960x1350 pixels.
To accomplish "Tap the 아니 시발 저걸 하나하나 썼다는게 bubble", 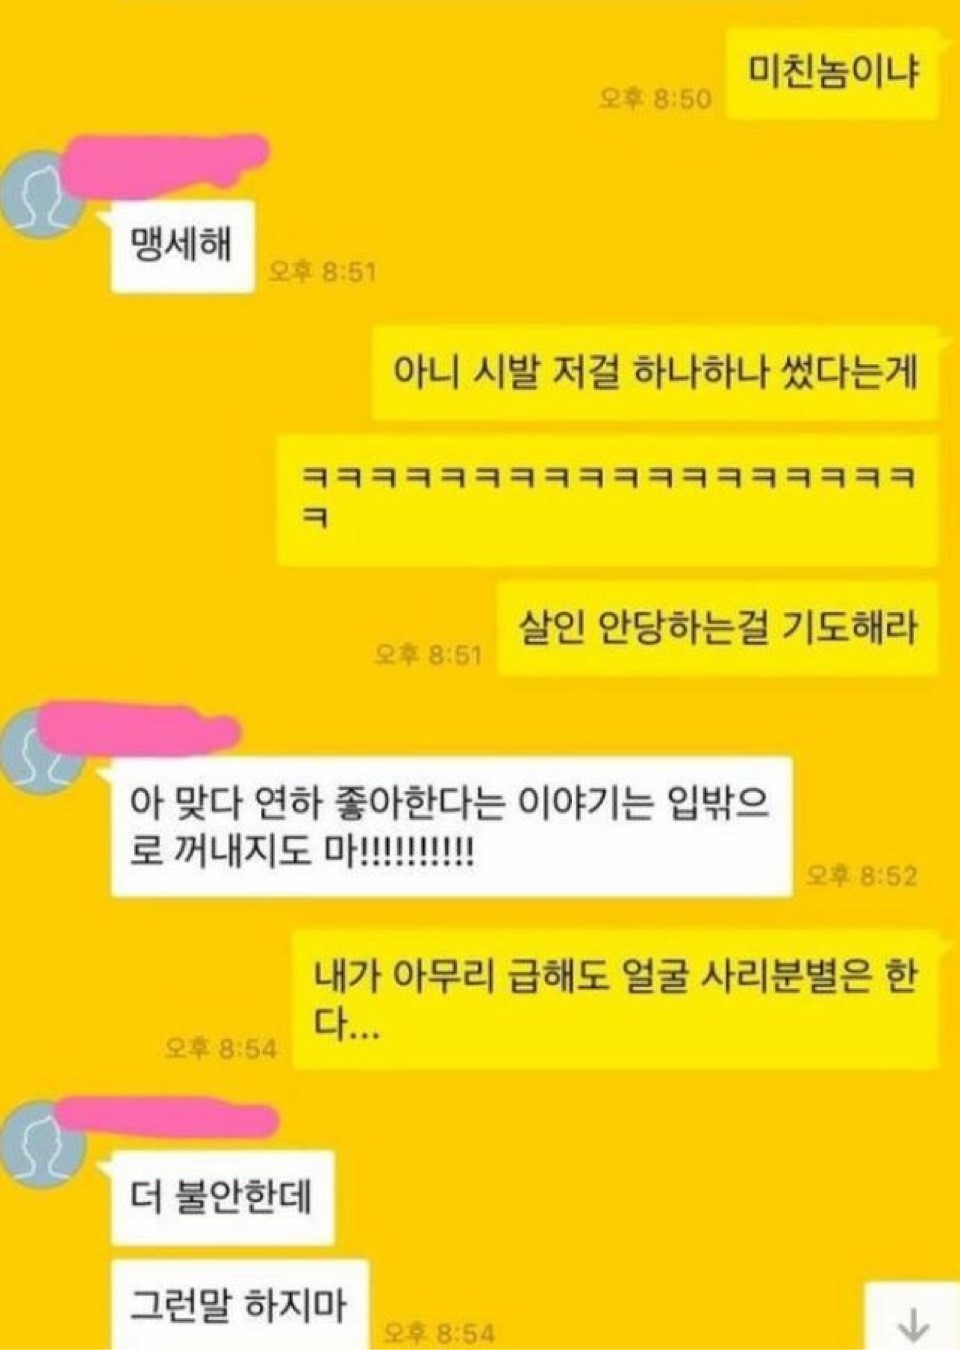I will [x=655, y=373].
